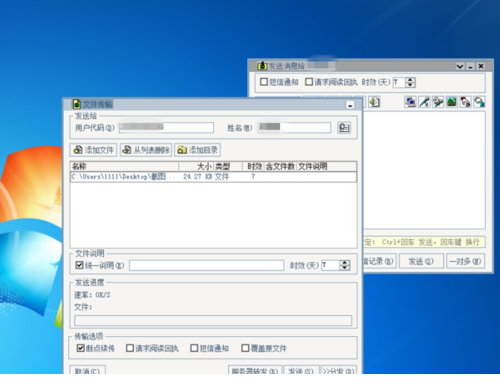
Task: Decrease 时效(天) in the file transfer window
Action: tap(345, 268)
